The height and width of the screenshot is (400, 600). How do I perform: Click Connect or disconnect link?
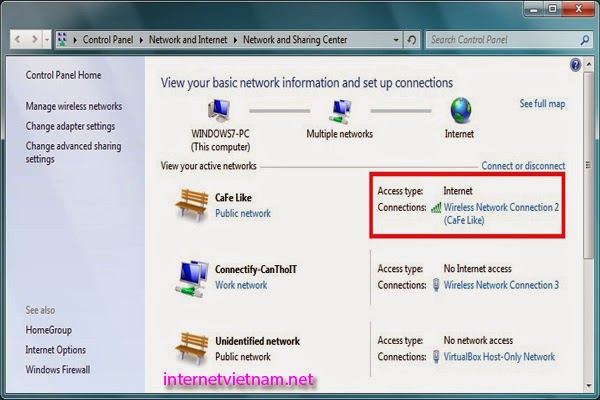(x=523, y=166)
